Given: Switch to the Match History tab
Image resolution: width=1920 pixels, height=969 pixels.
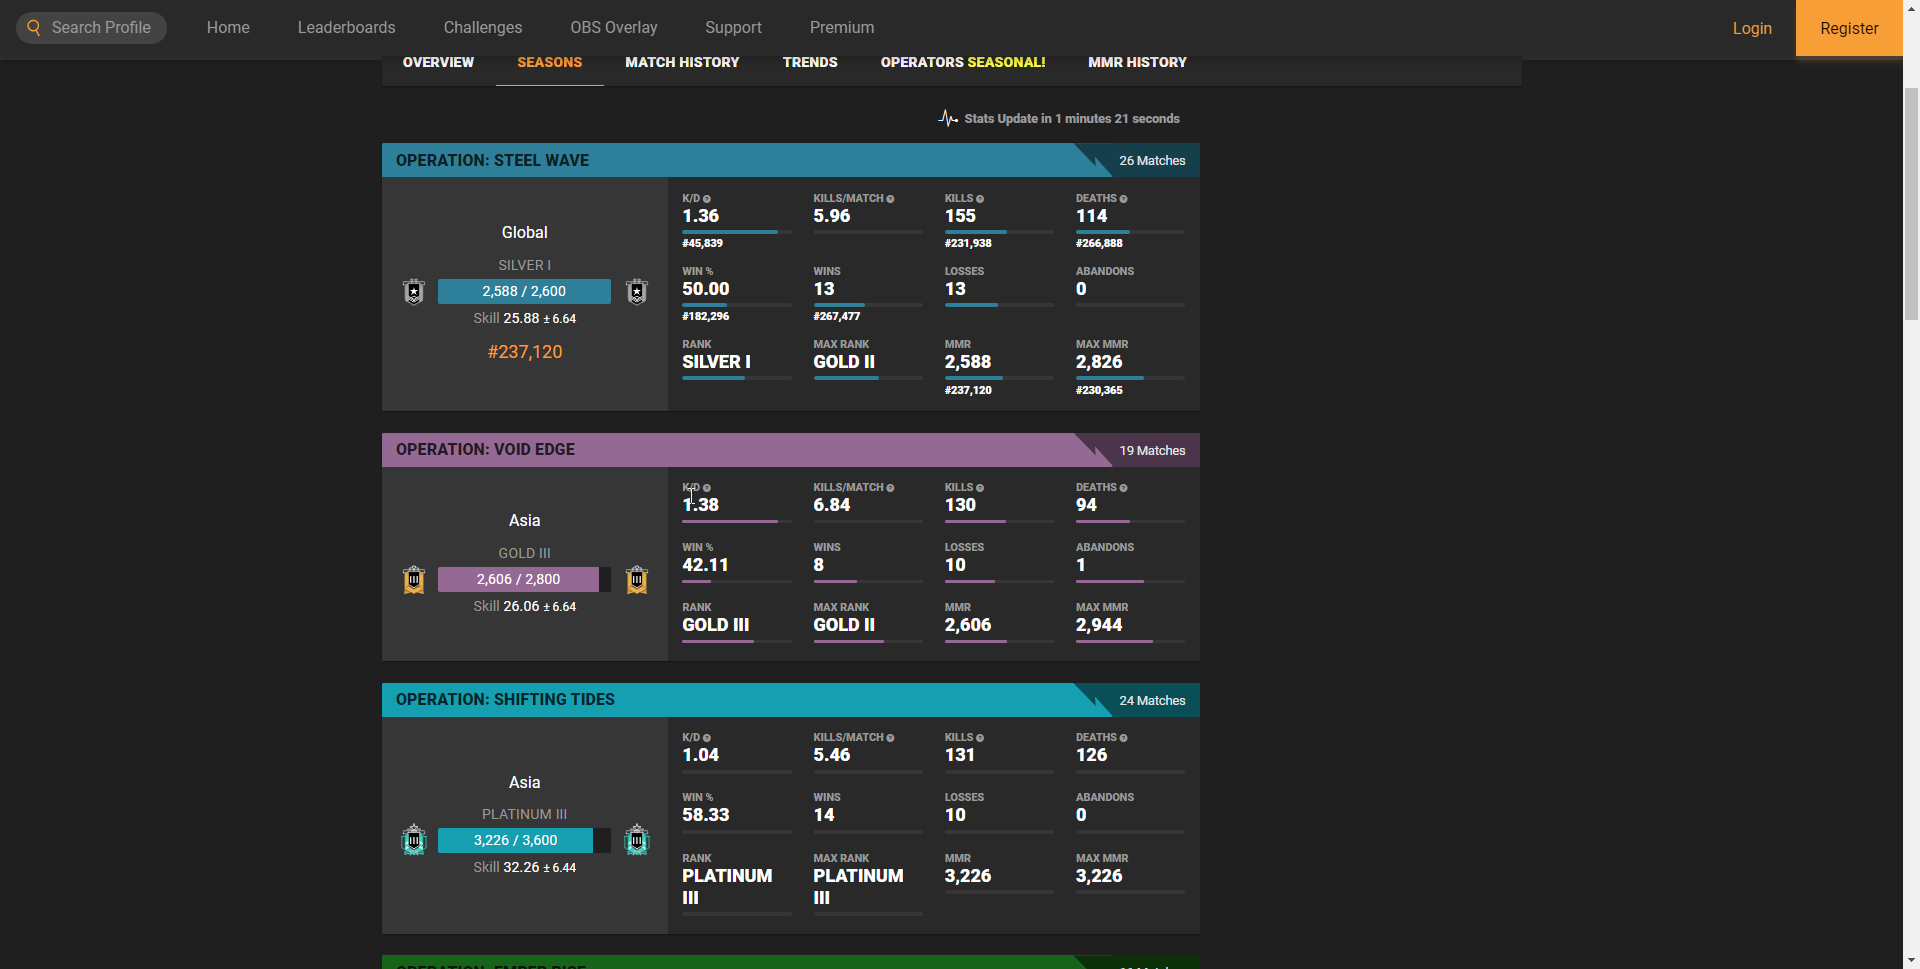Looking at the screenshot, I should pyautogui.click(x=682, y=62).
